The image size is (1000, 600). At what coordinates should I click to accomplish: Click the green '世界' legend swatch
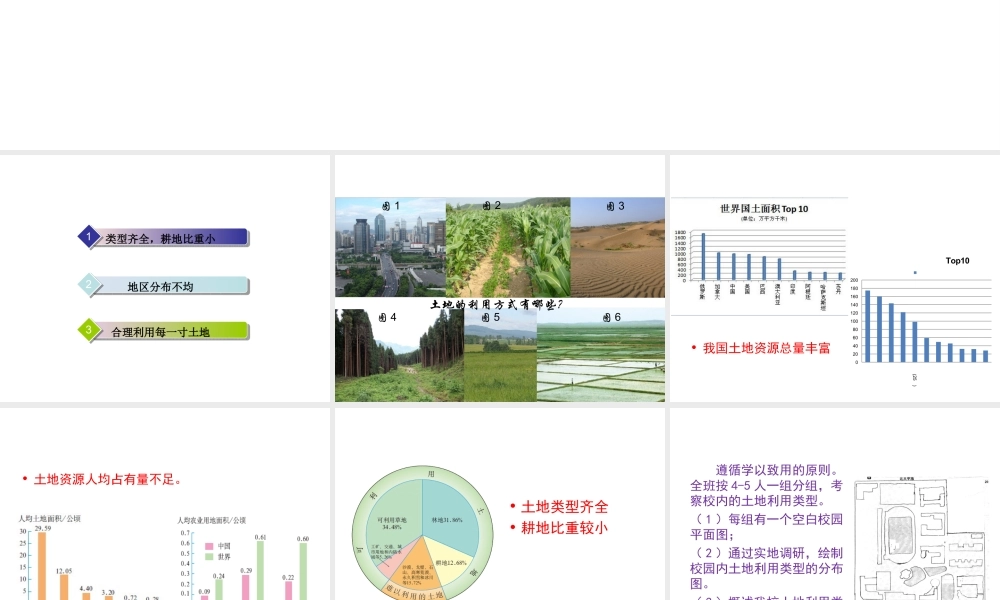(209, 557)
